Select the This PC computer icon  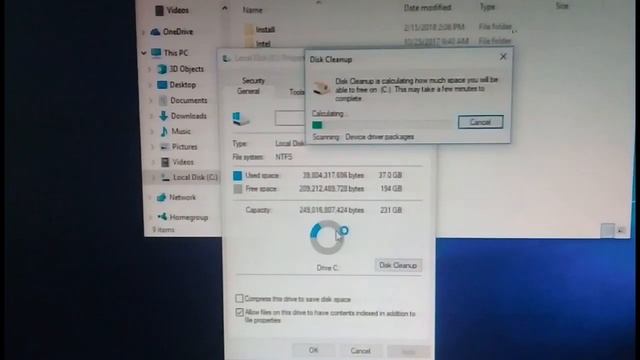tap(156, 53)
